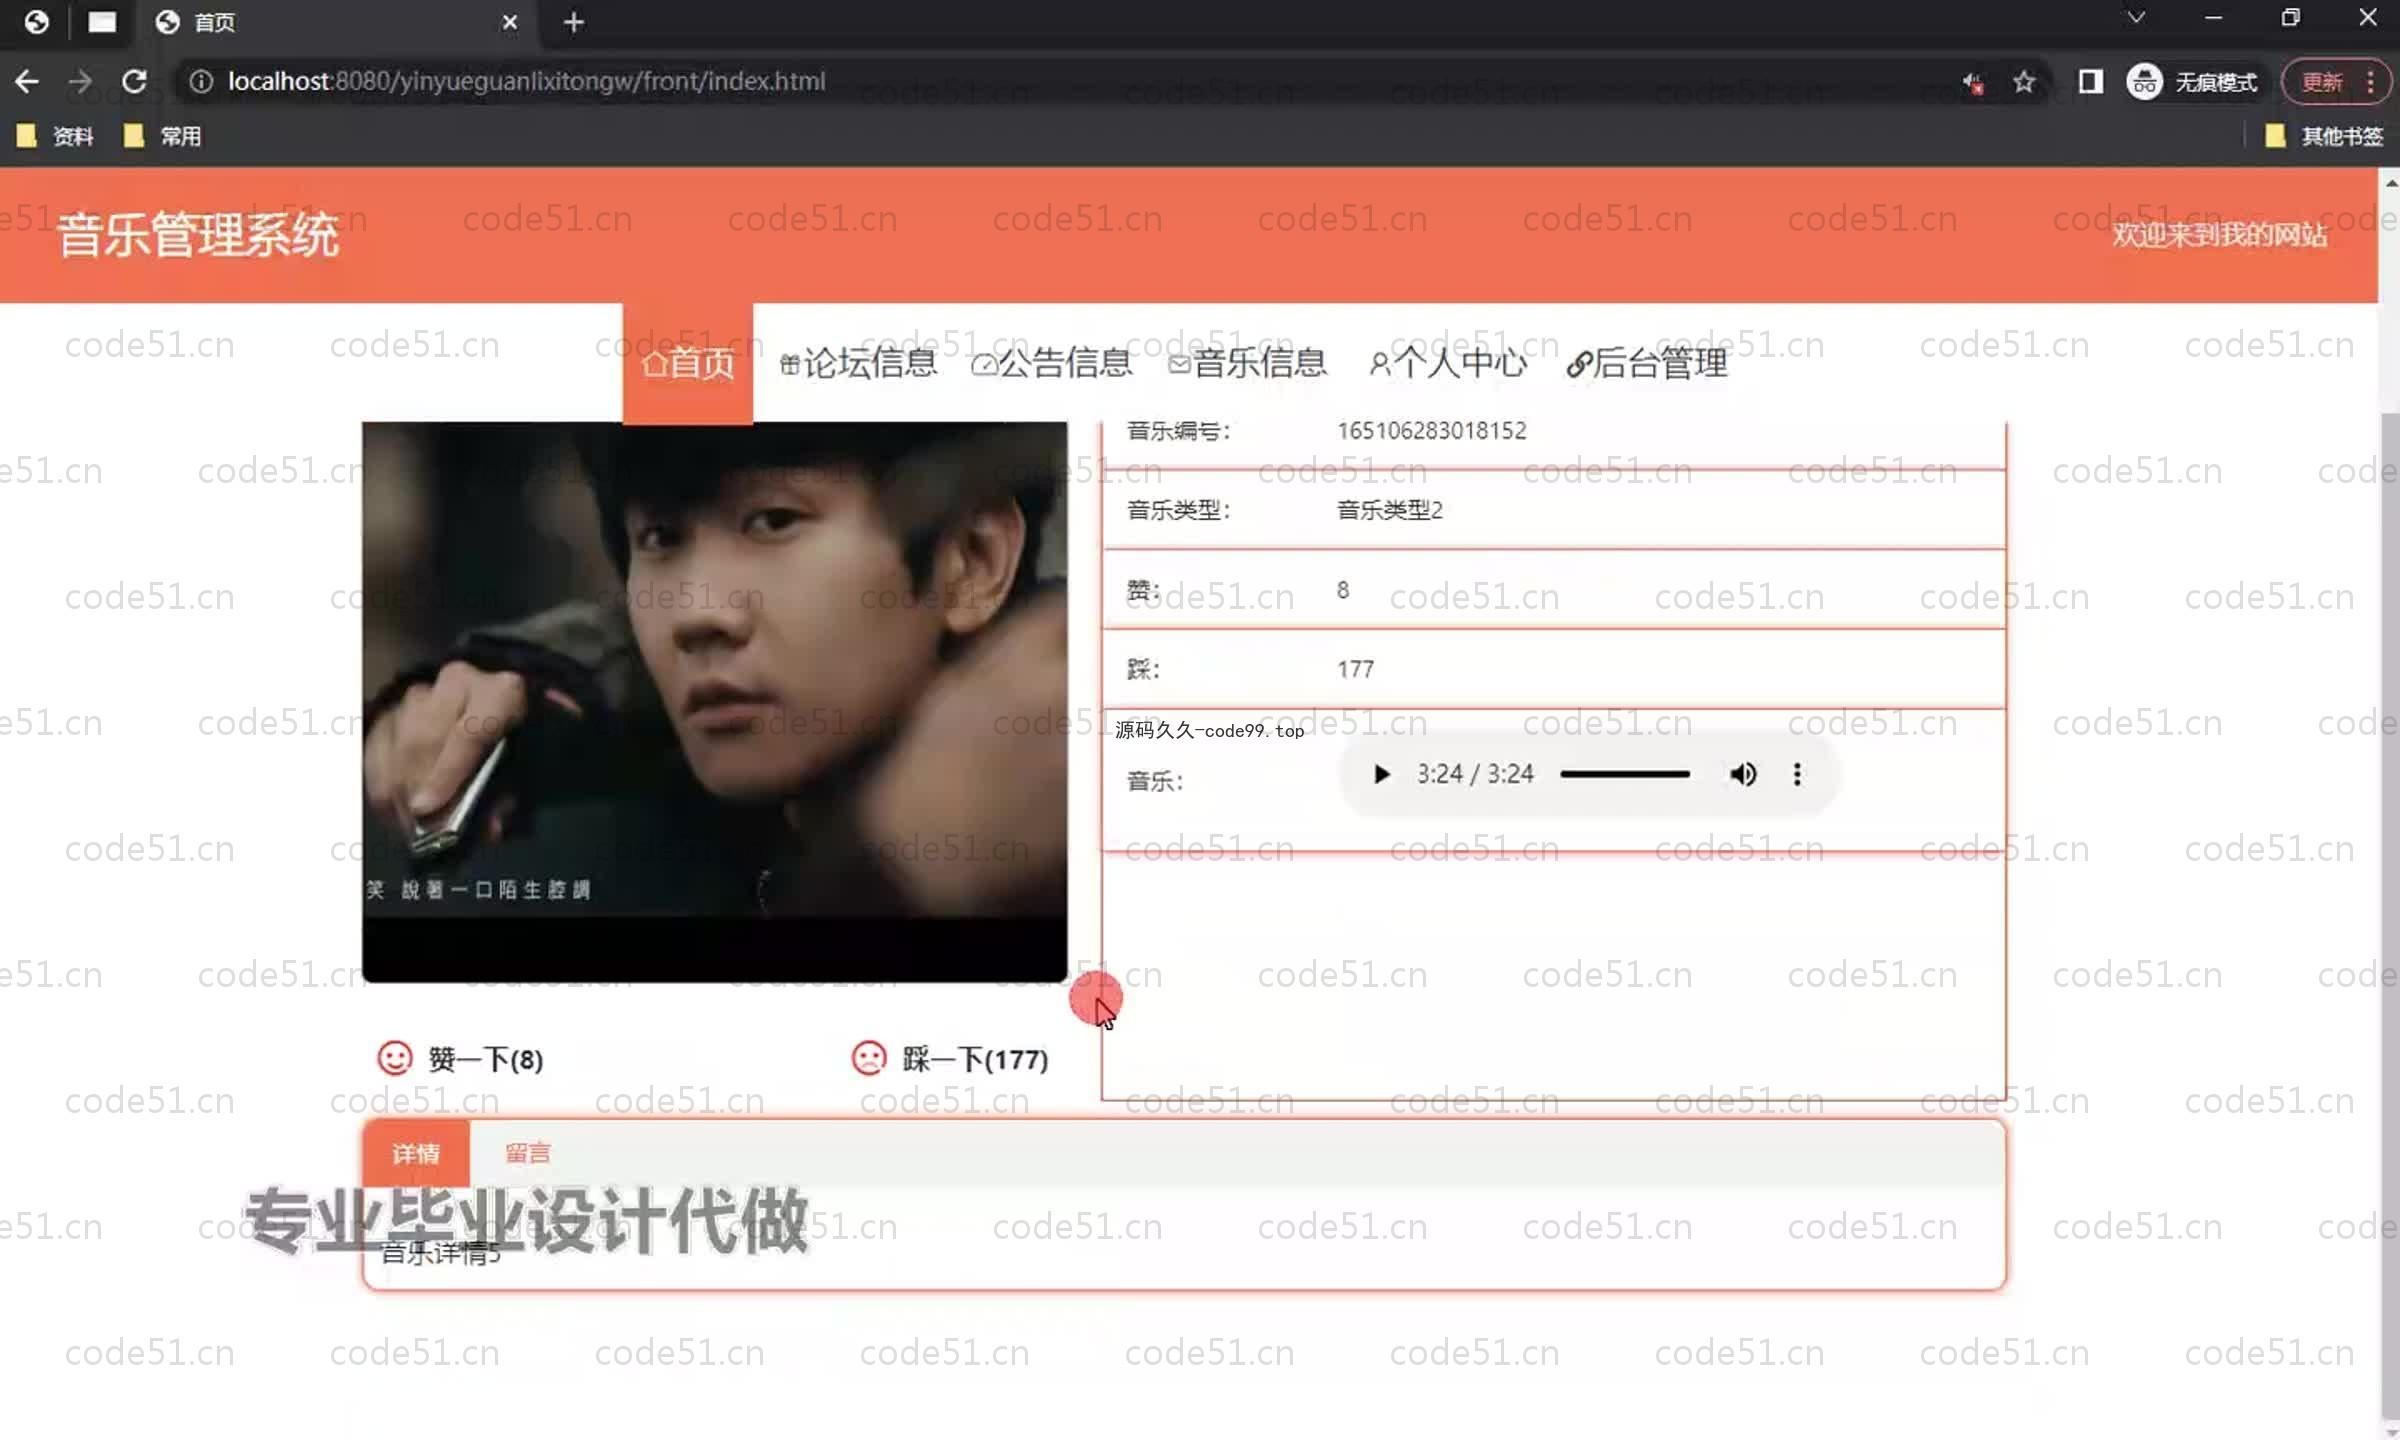Image resolution: width=2400 pixels, height=1440 pixels.
Task: Click the music cover image
Action: click(714, 702)
